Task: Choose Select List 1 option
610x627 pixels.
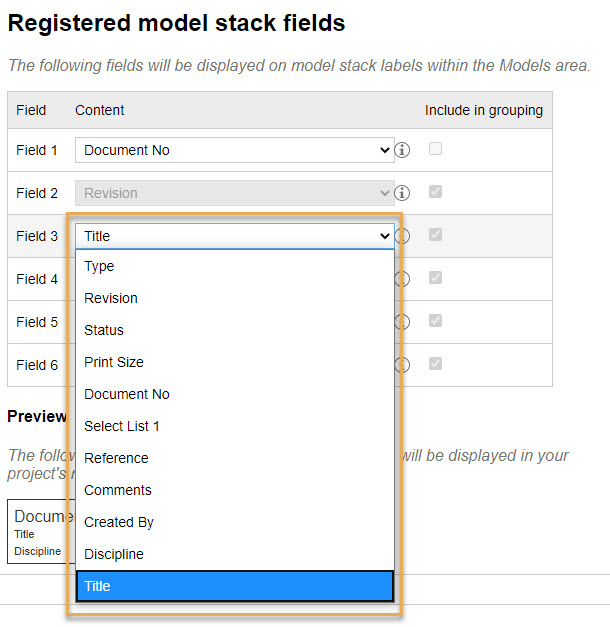Action: pyautogui.click(x=235, y=426)
